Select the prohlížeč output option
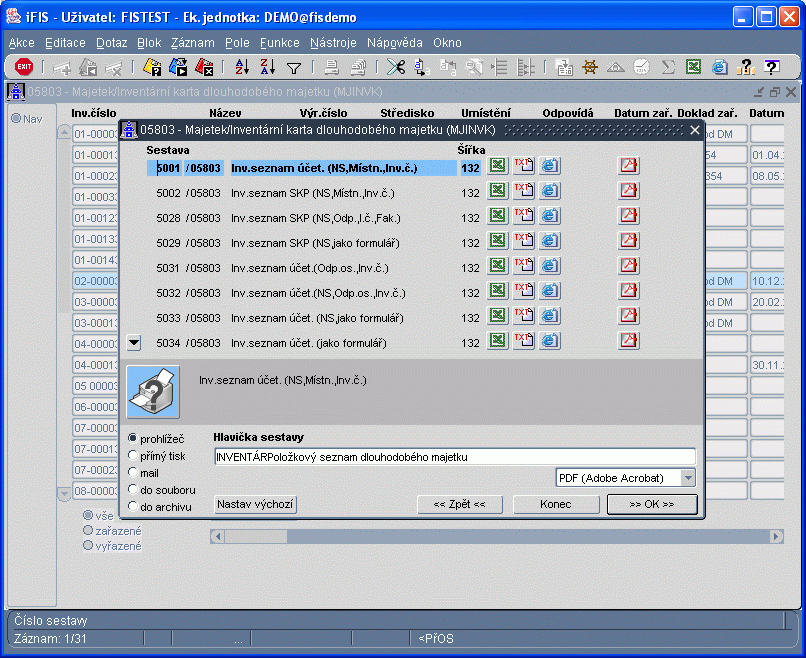This screenshot has height=658, width=806. coord(133,438)
